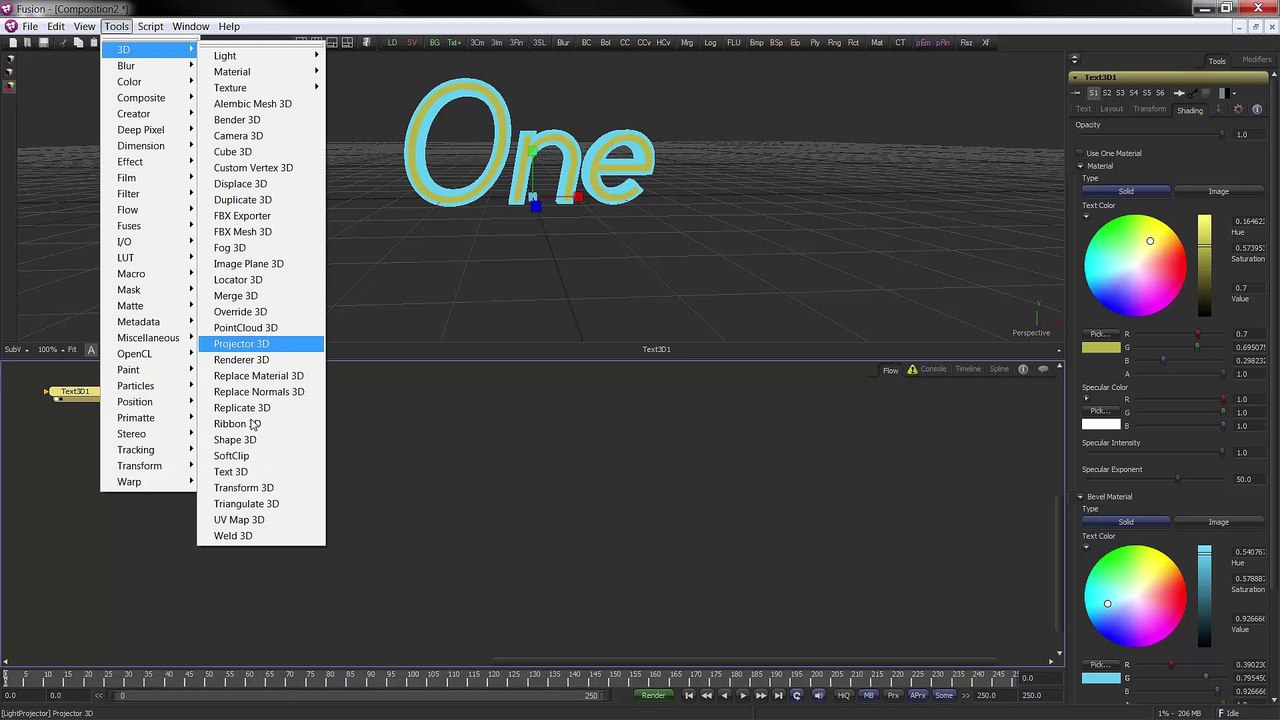Toggle HQ high quality mode
The width and height of the screenshot is (1280, 720).
(x=844, y=695)
